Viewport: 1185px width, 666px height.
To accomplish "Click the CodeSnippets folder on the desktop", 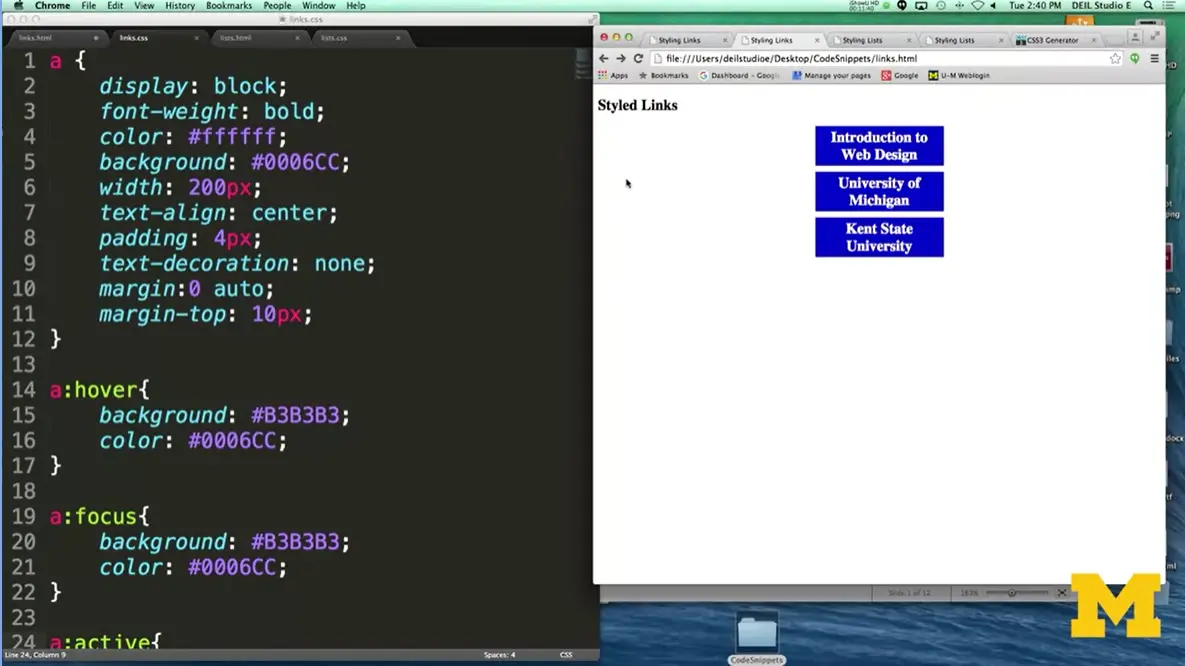I will click(756, 633).
